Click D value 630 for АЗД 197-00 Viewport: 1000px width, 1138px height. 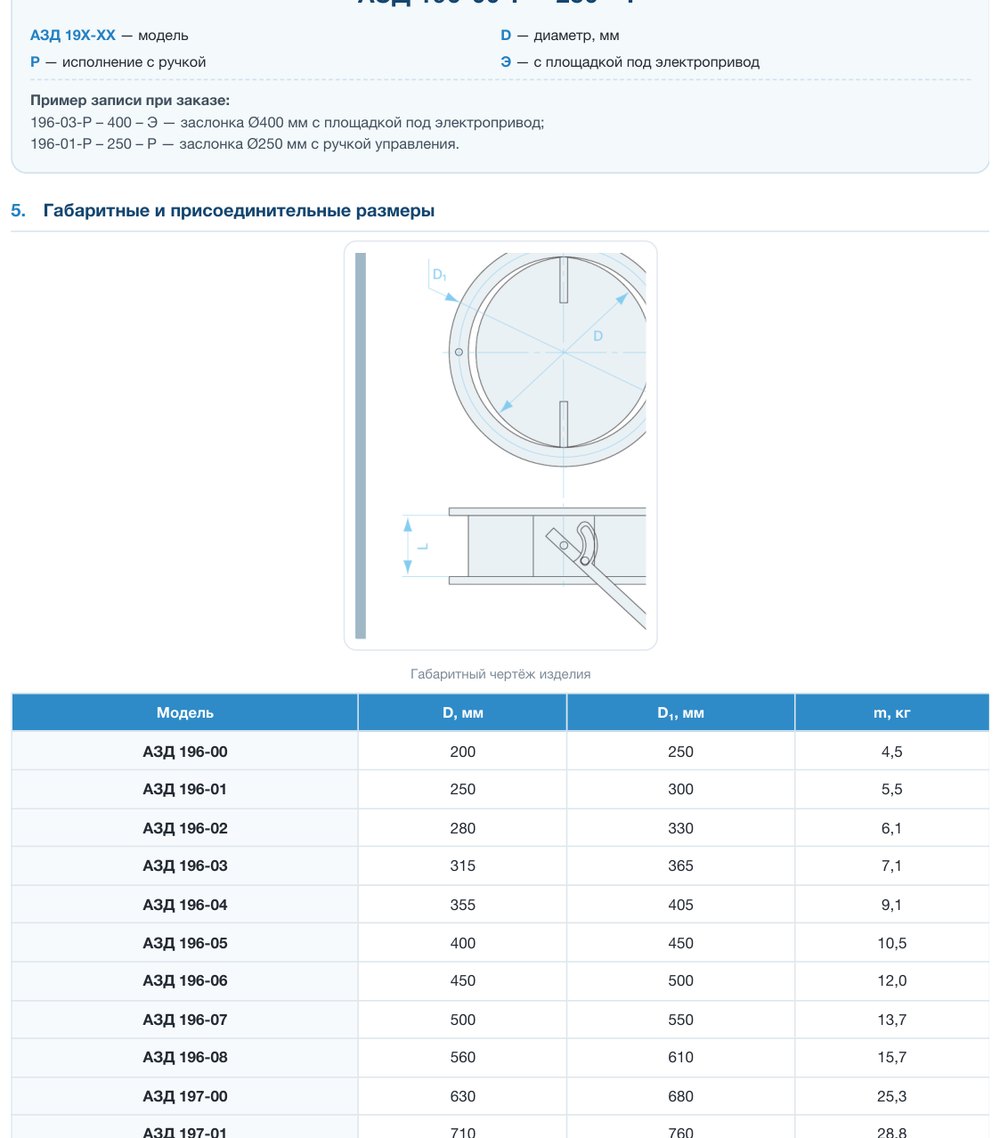point(462,1097)
